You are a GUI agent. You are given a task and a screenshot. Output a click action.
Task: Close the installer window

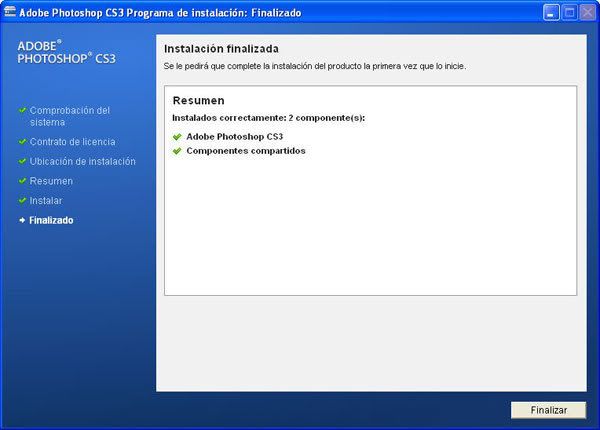click(x=587, y=13)
